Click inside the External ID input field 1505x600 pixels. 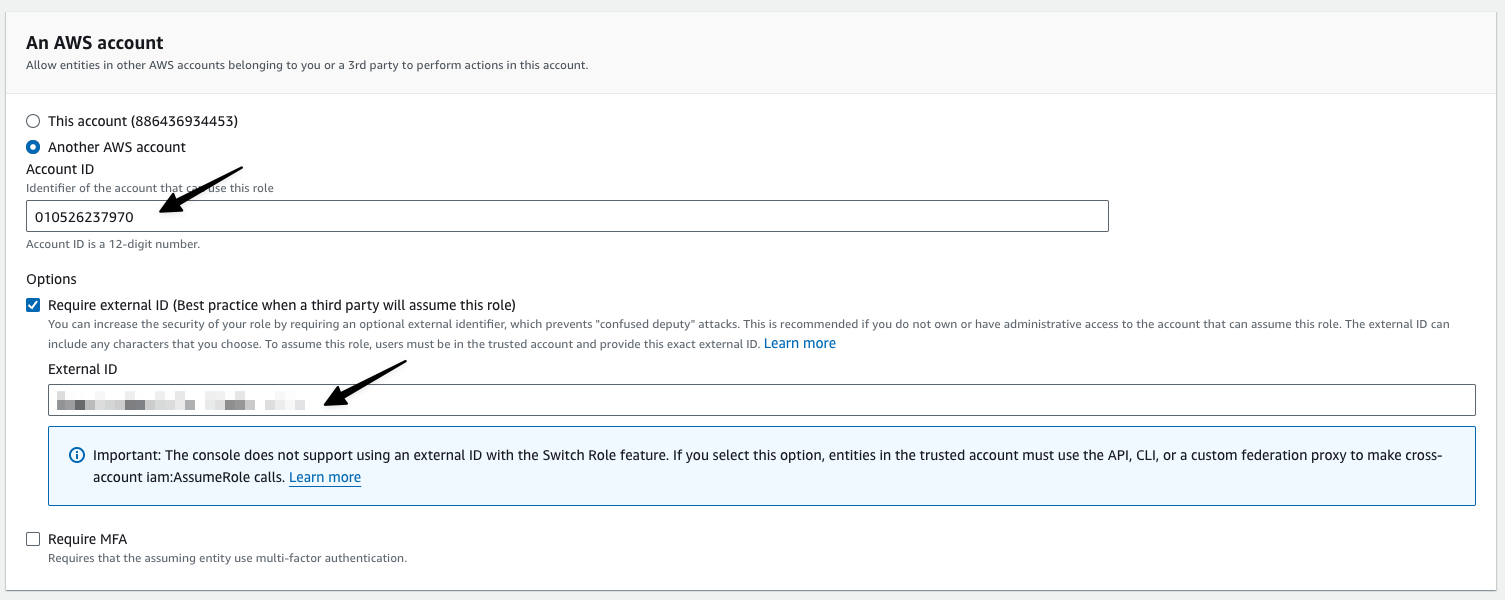point(800,400)
